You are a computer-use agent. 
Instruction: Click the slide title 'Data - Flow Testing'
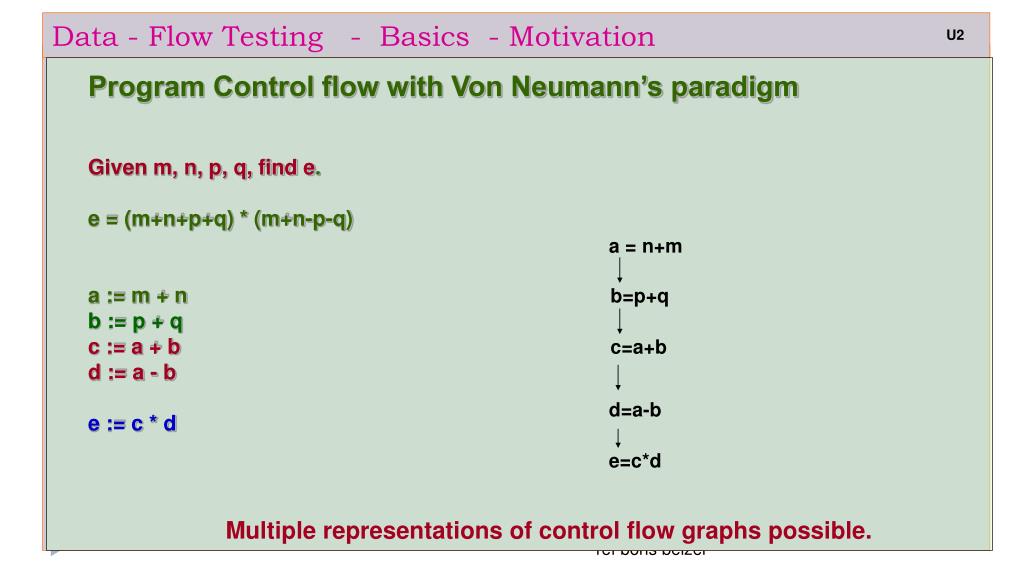tap(188, 37)
